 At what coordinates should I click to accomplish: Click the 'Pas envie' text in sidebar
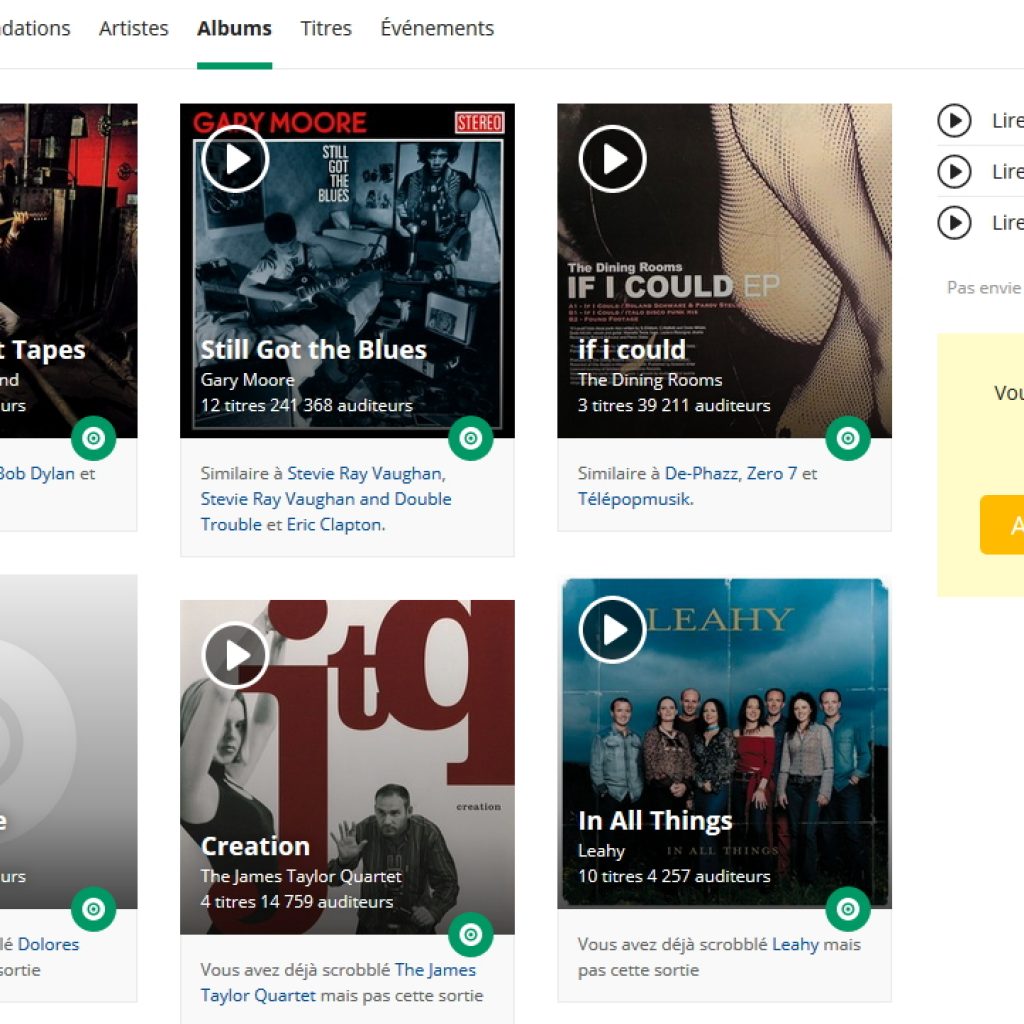point(984,287)
